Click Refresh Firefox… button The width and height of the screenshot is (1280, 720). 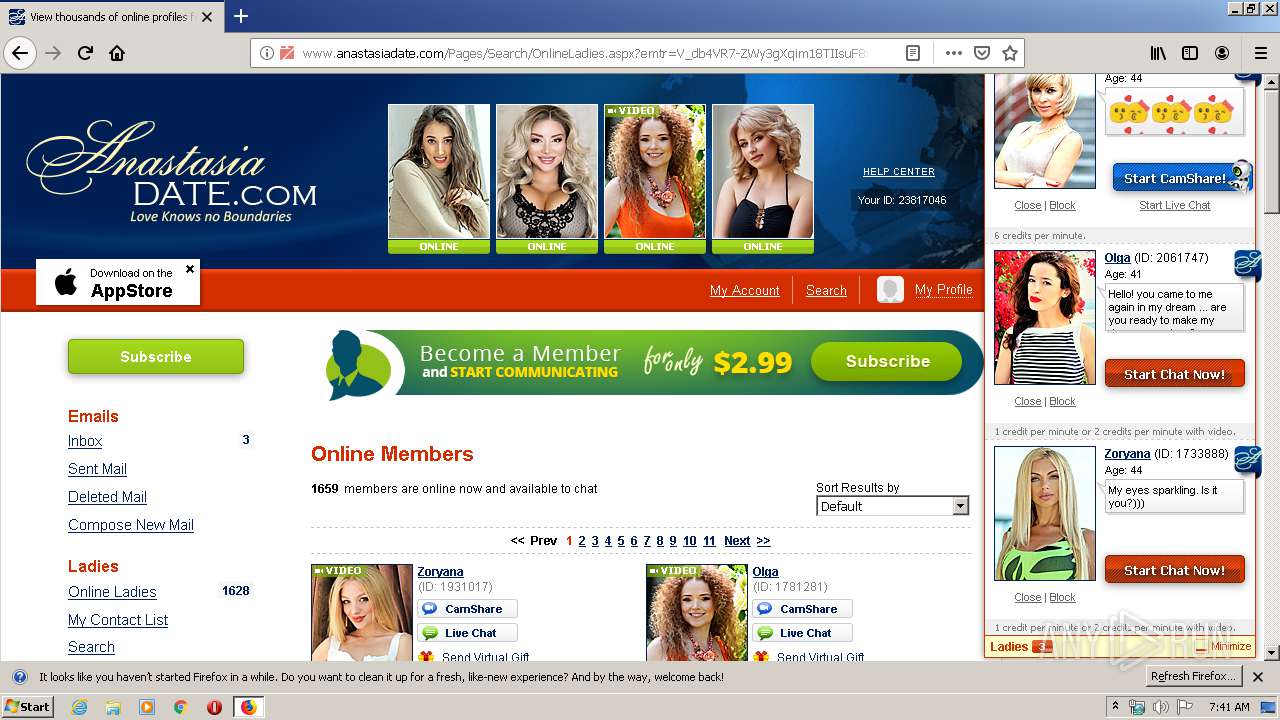pyautogui.click(x=1193, y=677)
